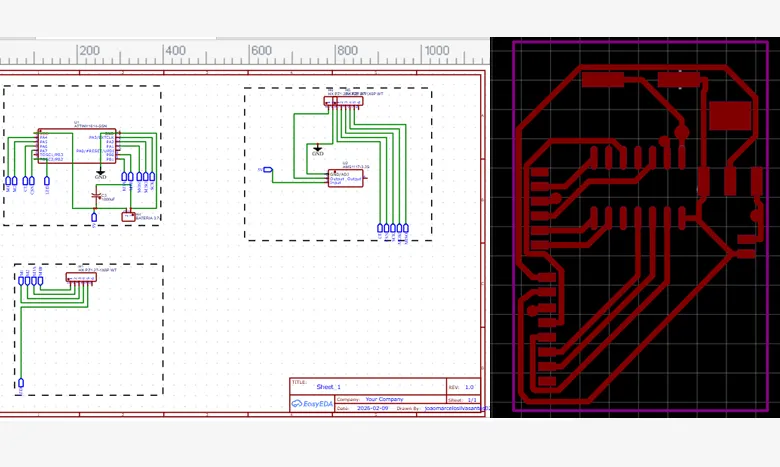This screenshot has height=467, width=780.
Task: Click the GND symbol below U1
Action: tap(100, 174)
